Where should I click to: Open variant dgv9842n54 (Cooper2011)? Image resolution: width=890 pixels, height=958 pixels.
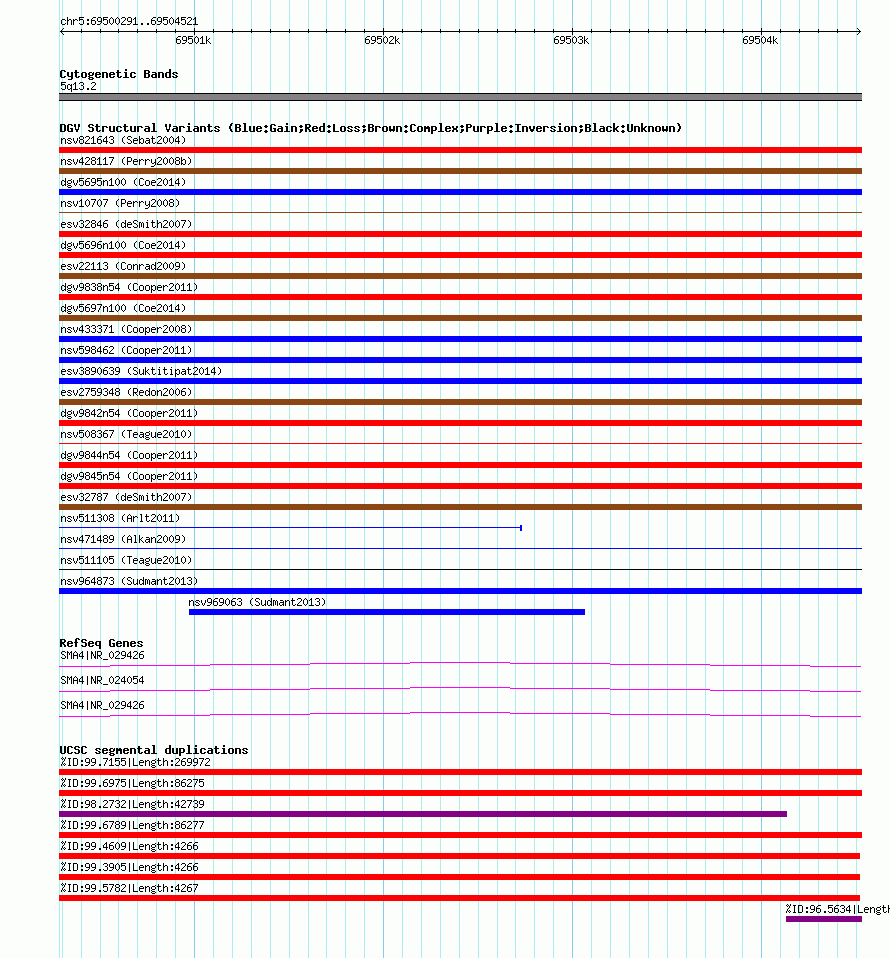[461, 423]
